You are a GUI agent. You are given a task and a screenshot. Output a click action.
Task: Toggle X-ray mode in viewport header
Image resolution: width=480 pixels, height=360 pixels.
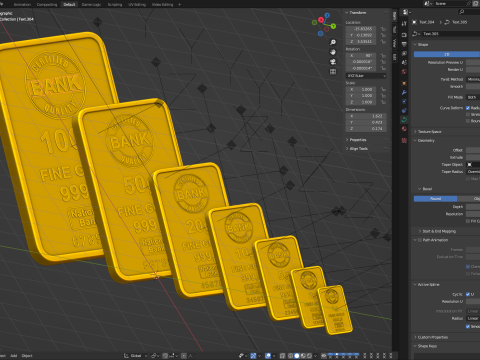click(x=282, y=356)
